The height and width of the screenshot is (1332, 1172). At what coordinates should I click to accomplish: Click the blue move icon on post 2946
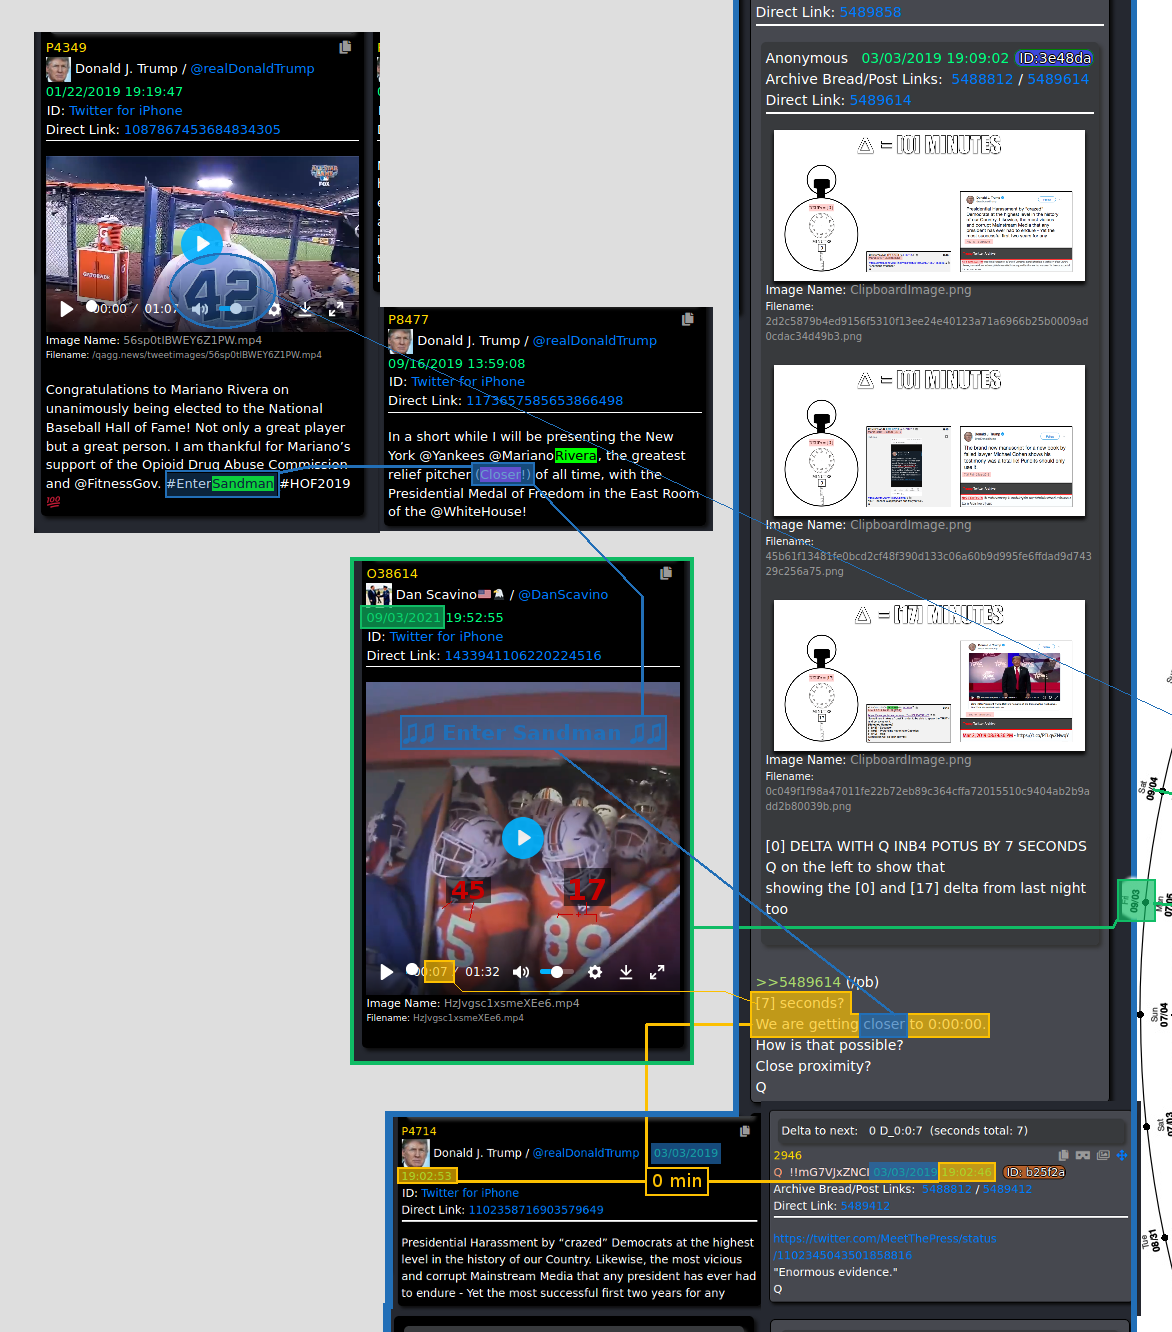click(1122, 1155)
